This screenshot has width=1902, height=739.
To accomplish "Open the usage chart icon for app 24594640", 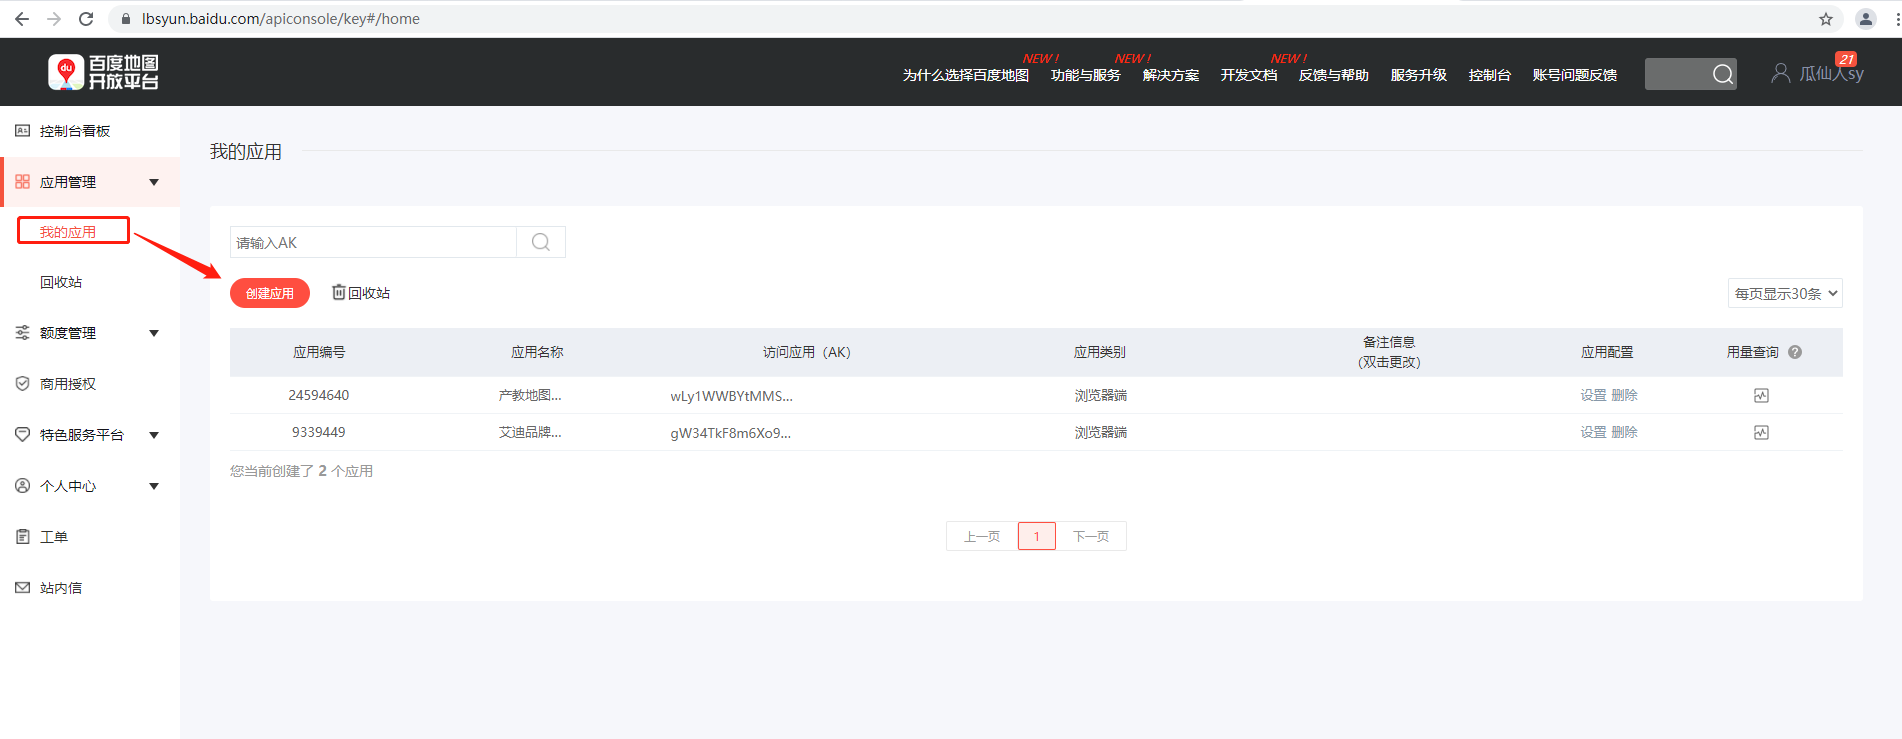I will [1761, 396].
